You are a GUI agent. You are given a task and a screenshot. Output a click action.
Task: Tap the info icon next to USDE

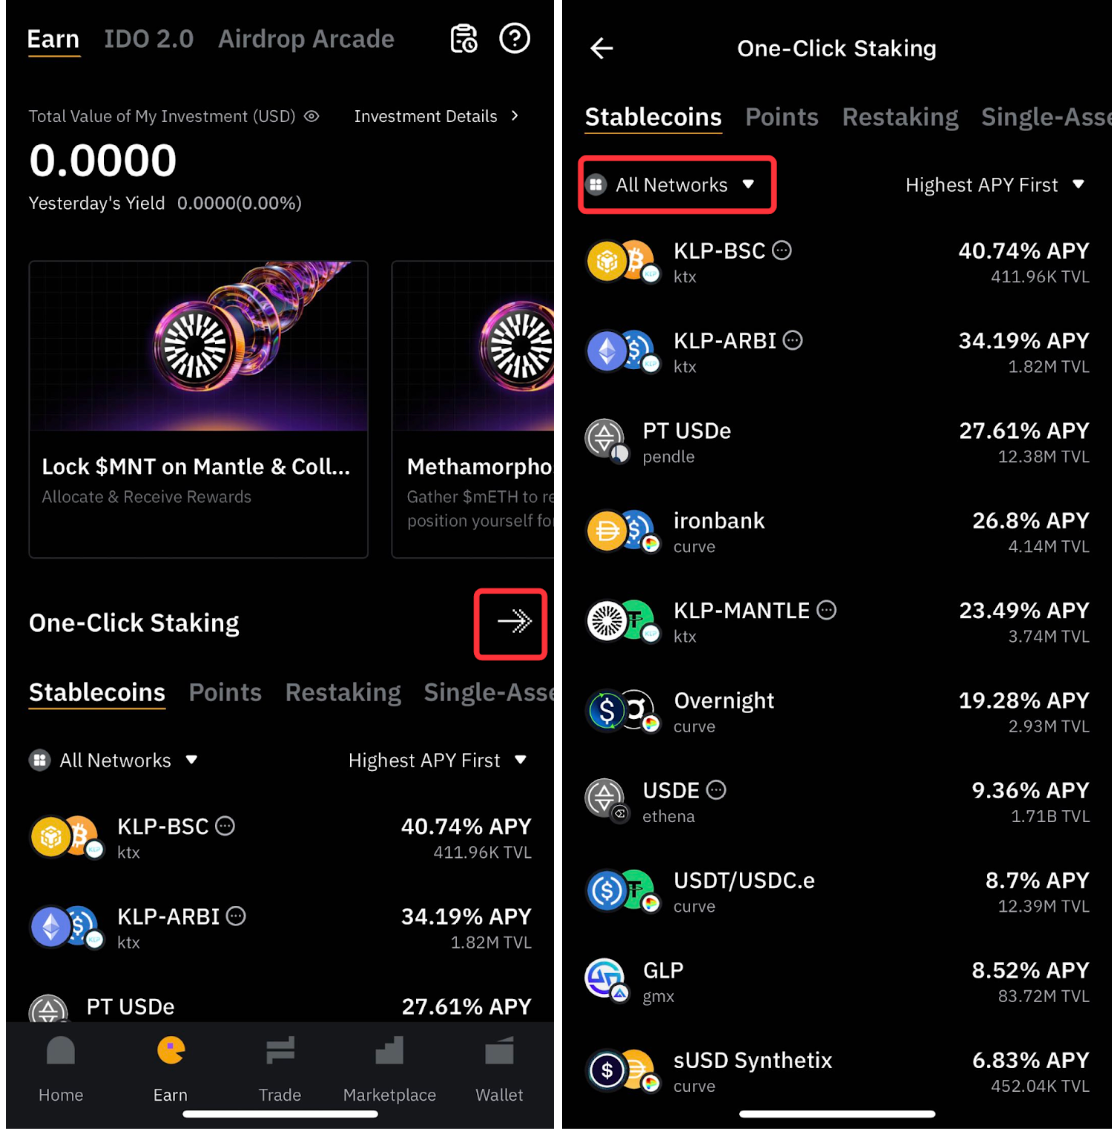716,790
